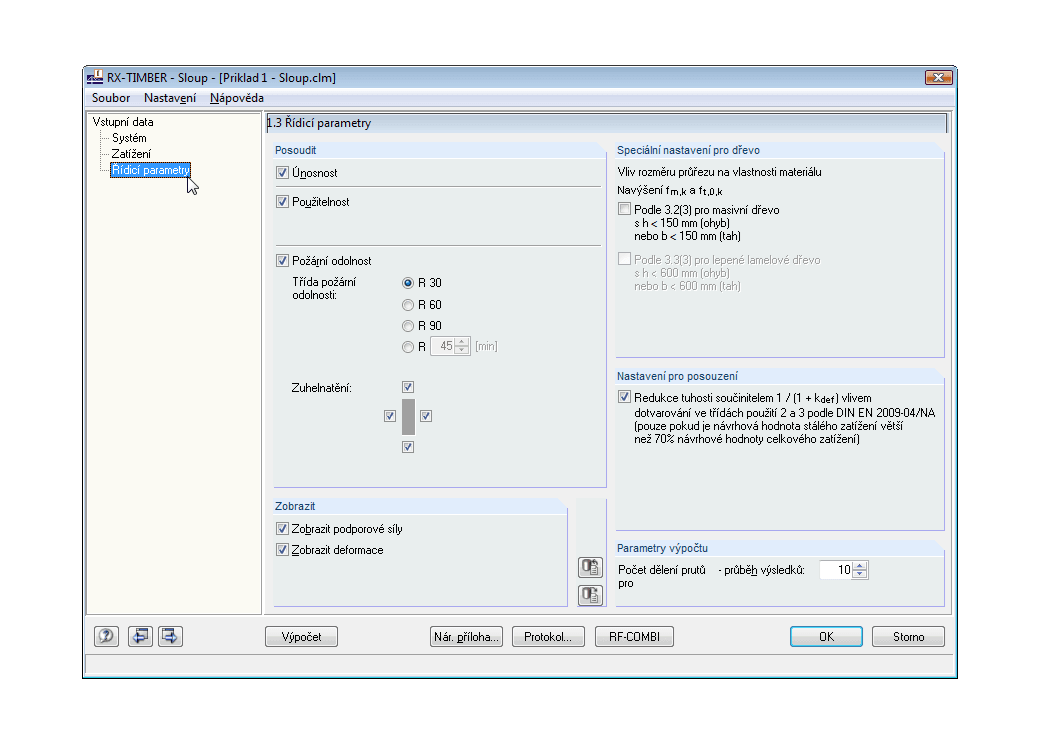This screenshot has height=744, width=1040.
Task: Select 'Zatížení' in the input data tree
Action: tap(132, 154)
